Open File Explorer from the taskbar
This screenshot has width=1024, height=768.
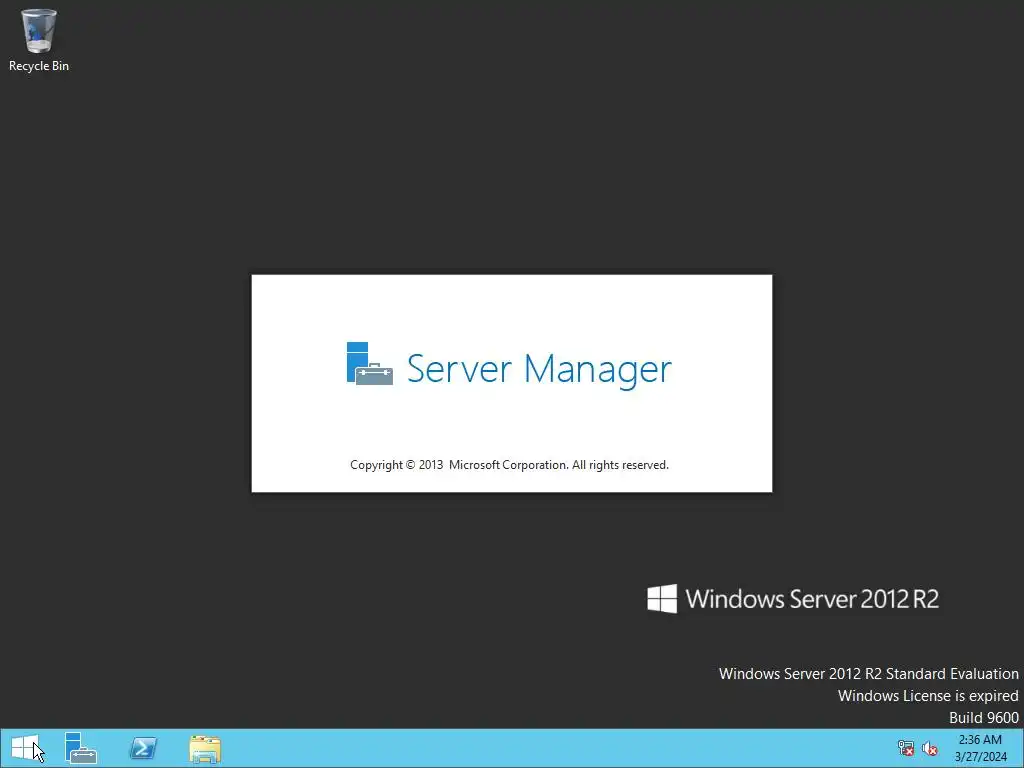205,749
